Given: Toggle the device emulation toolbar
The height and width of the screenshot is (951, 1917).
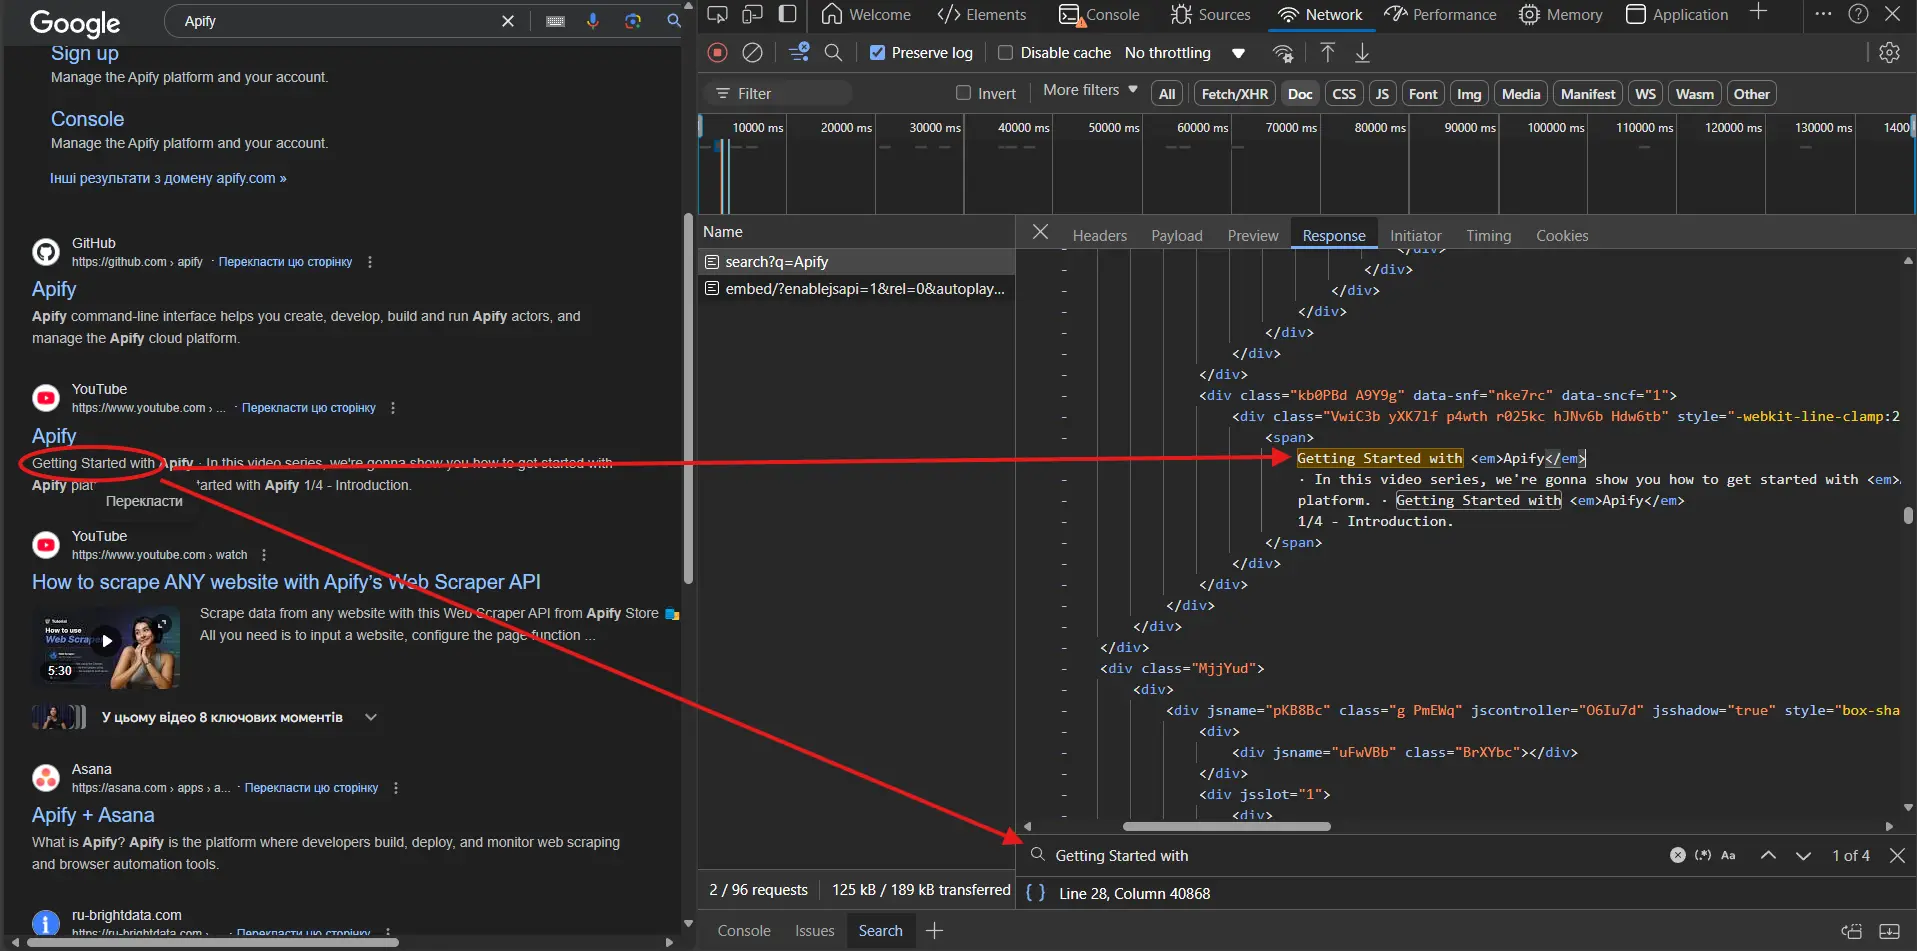Looking at the screenshot, I should pos(754,14).
